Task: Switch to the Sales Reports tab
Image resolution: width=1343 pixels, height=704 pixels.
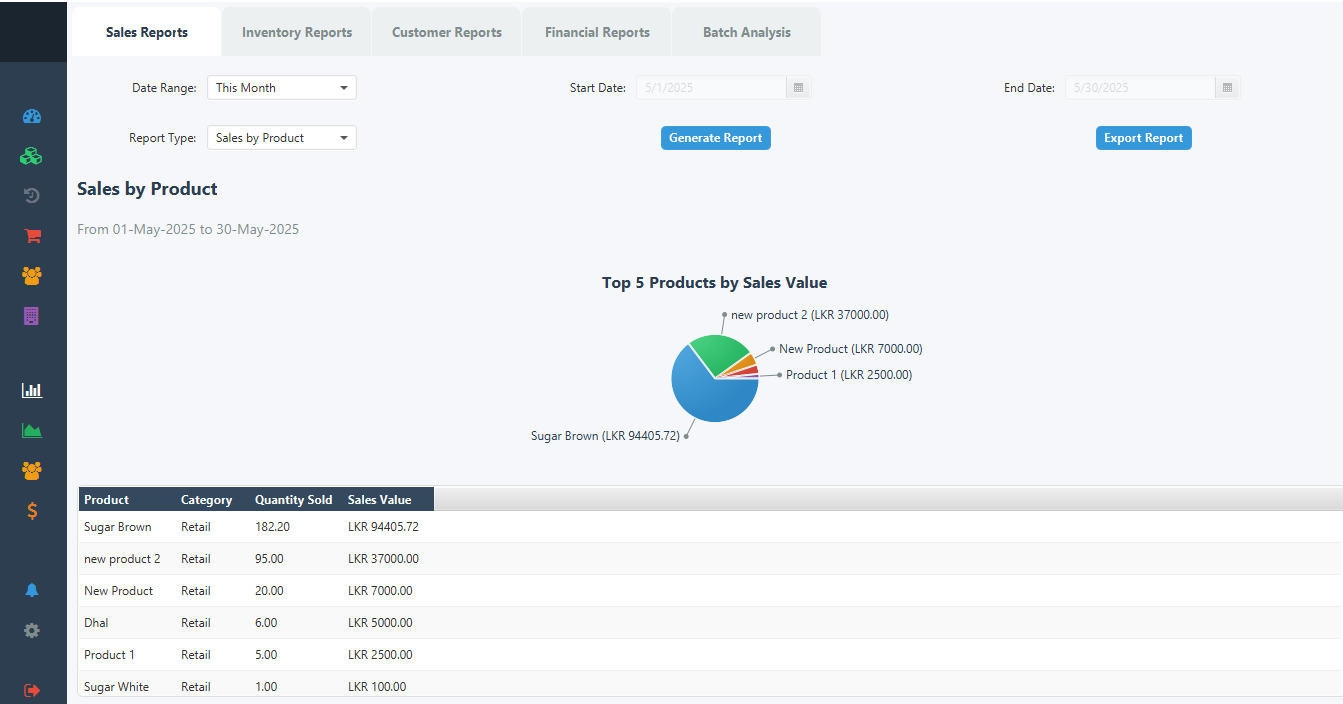Action: click(147, 32)
